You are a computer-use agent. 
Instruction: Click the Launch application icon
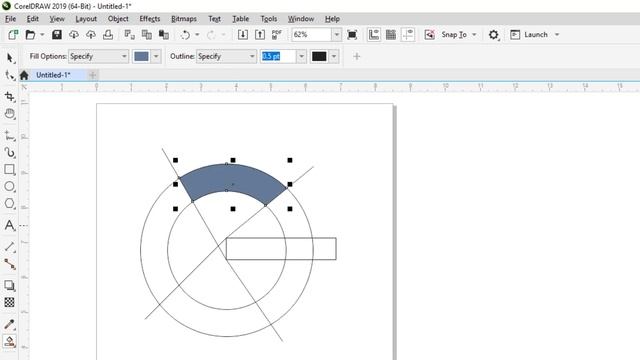coord(515,35)
